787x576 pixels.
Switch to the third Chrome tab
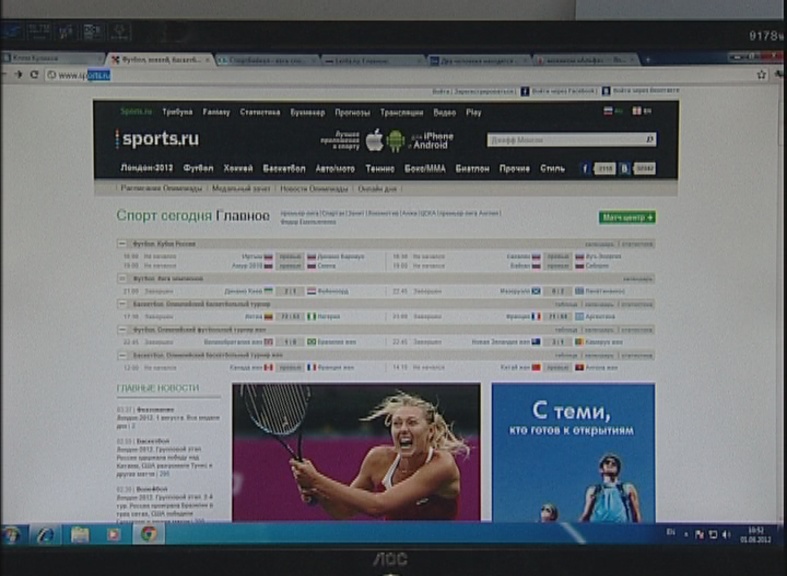click(269, 60)
